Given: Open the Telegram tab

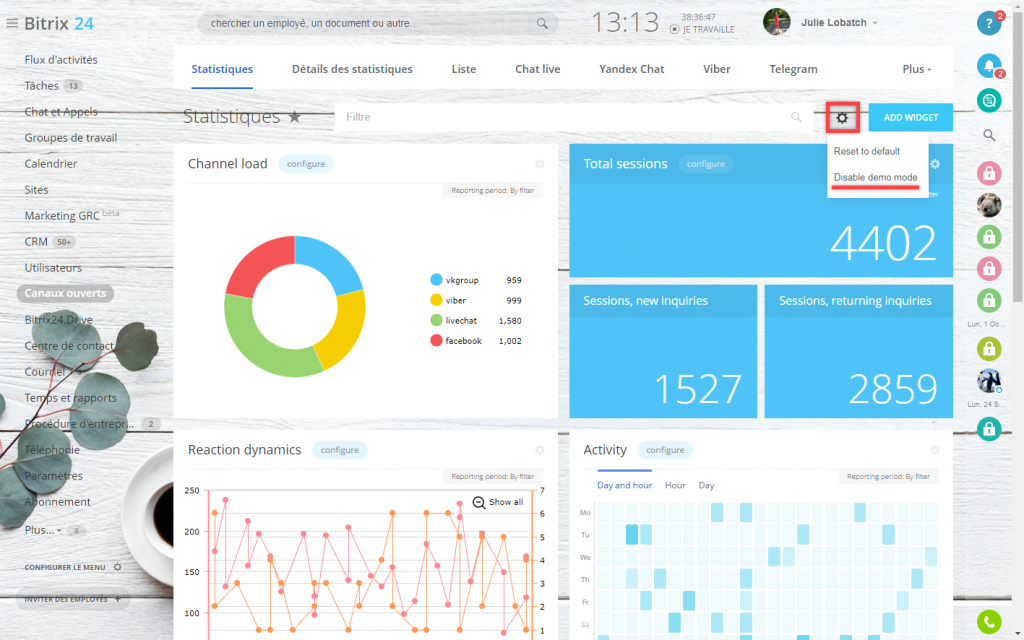Looking at the screenshot, I should (793, 69).
